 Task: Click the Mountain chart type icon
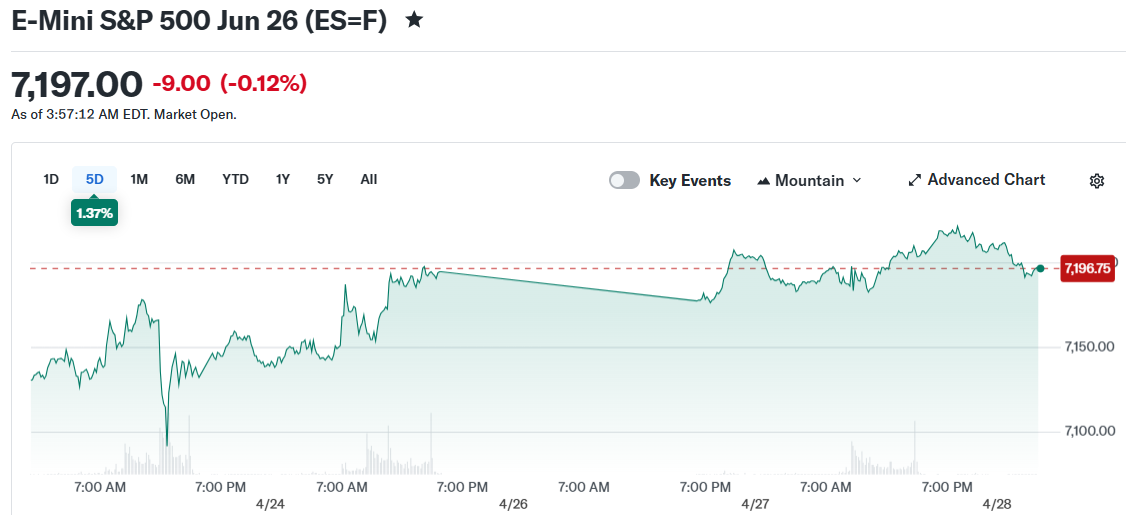coord(763,181)
